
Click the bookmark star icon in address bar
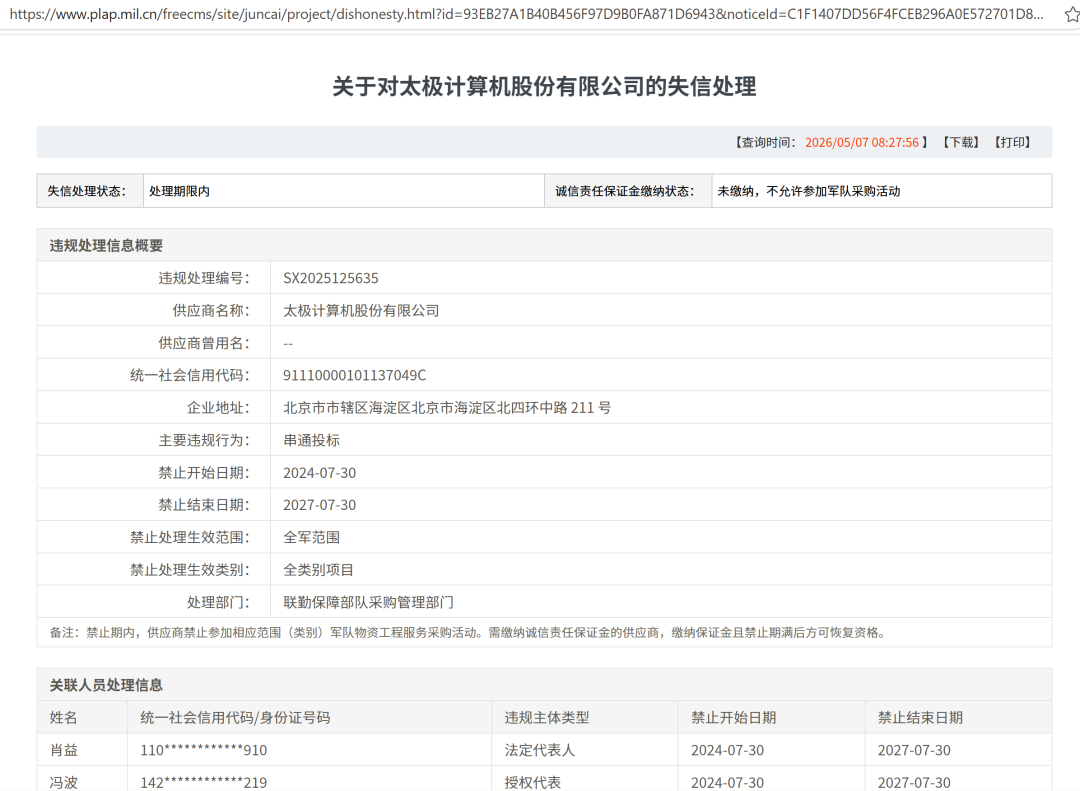tap(1072, 14)
